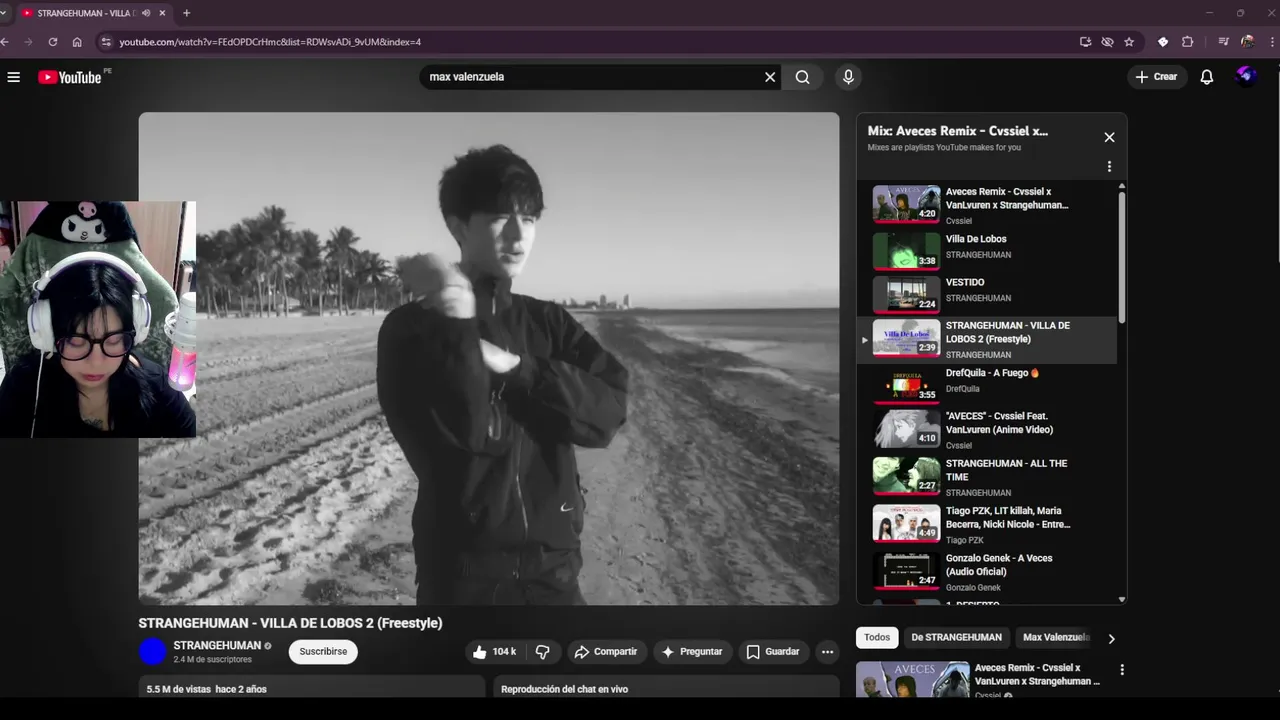Open options for recommended Aveces Remix
The height and width of the screenshot is (720, 1280).
coord(1122,670)
